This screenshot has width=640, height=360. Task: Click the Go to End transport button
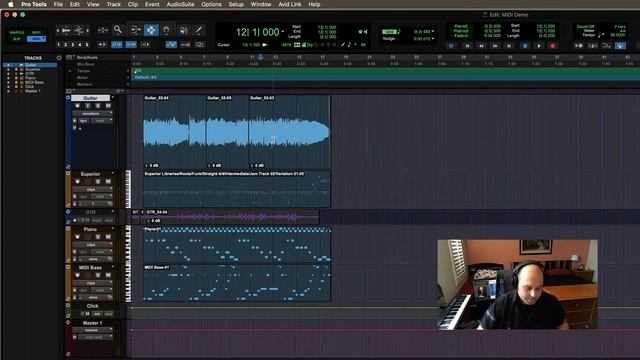click(x=509, y=46)
